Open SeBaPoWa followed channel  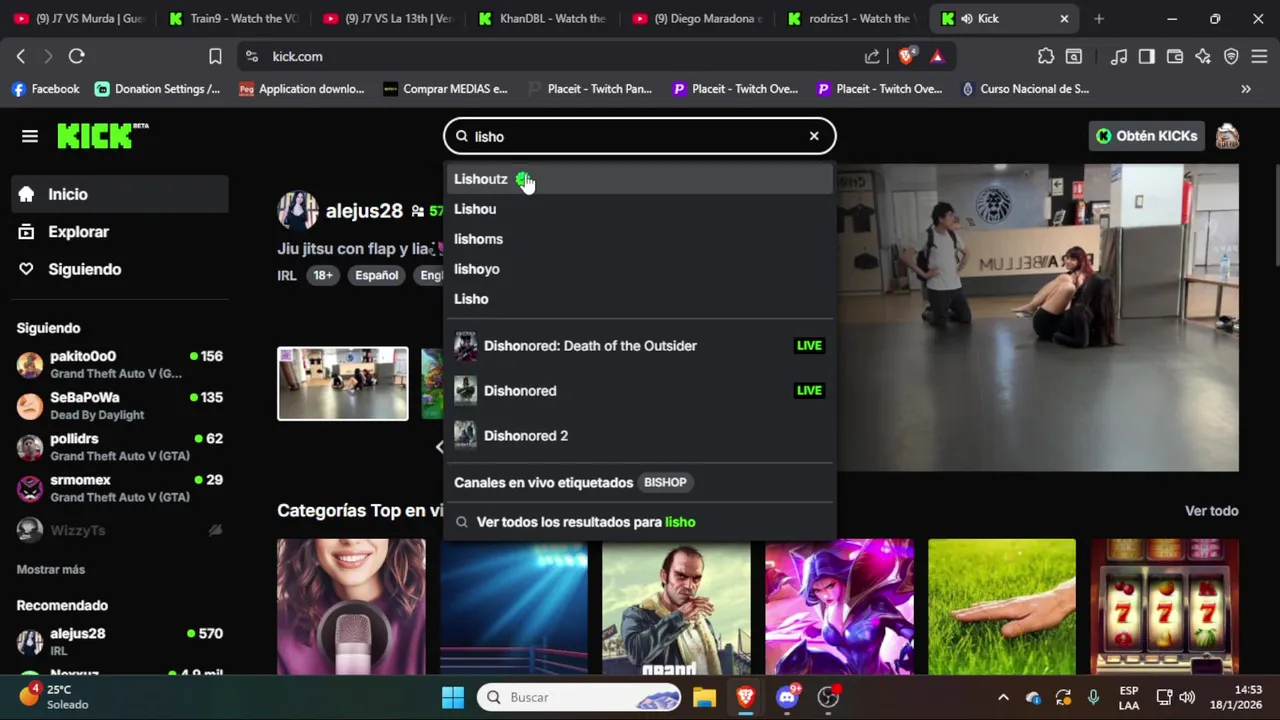click(x=120, y=405)
